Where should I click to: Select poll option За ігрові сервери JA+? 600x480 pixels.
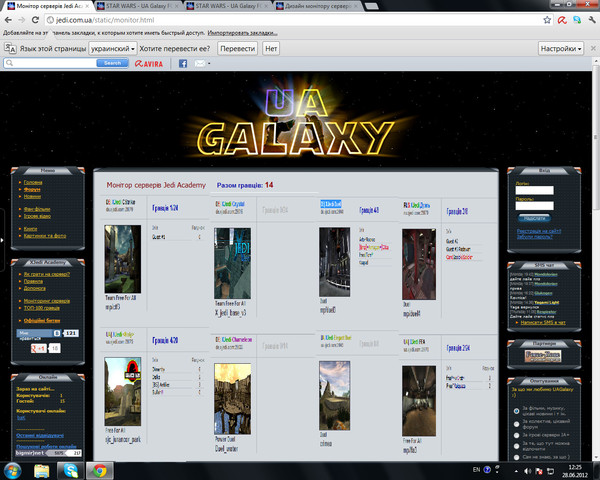(516, 435)
